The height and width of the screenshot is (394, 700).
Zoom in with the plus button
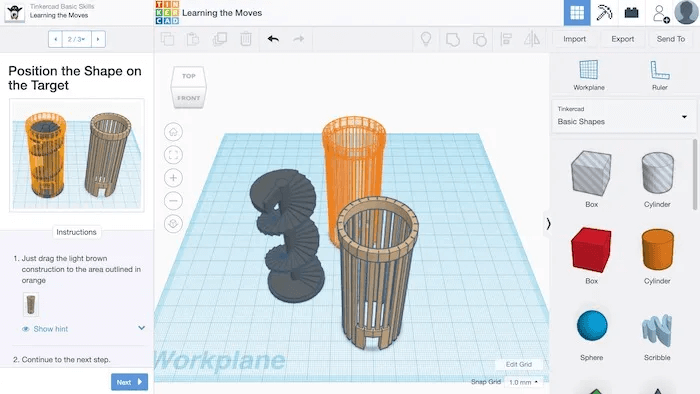(x=173, y=178)
